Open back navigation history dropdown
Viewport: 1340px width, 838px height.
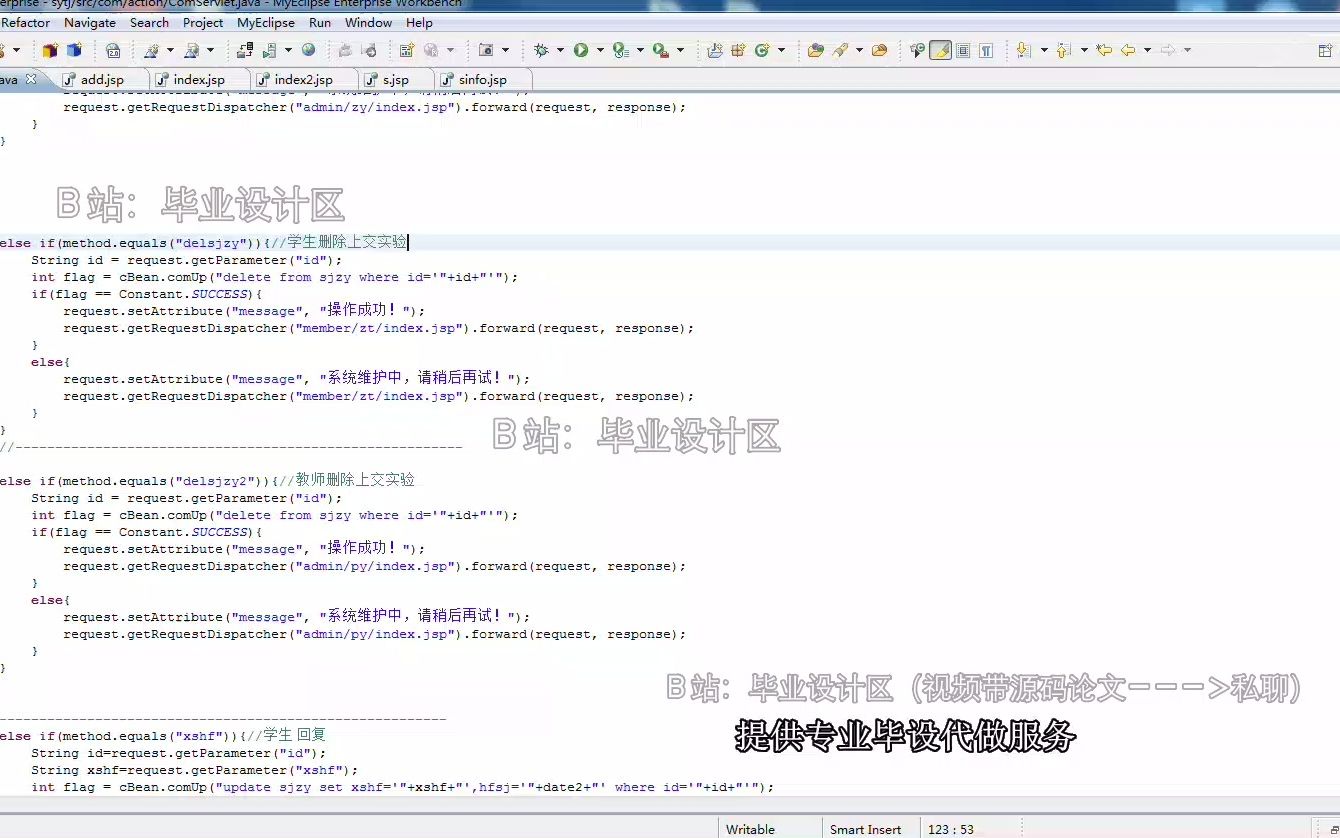(1147, 50)
